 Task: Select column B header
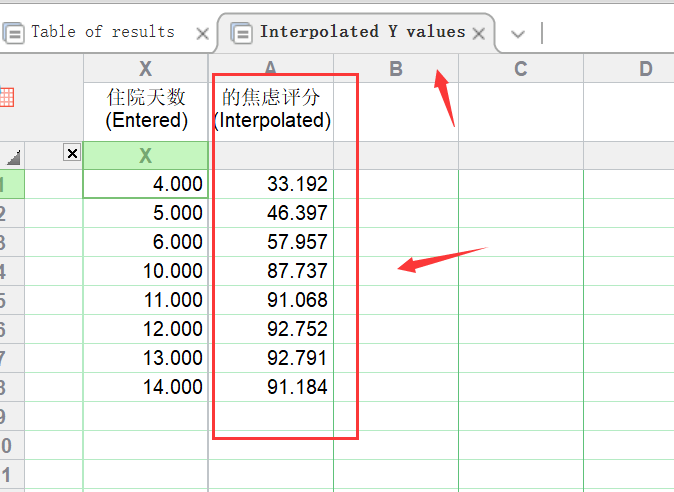(x=396, y=68)
